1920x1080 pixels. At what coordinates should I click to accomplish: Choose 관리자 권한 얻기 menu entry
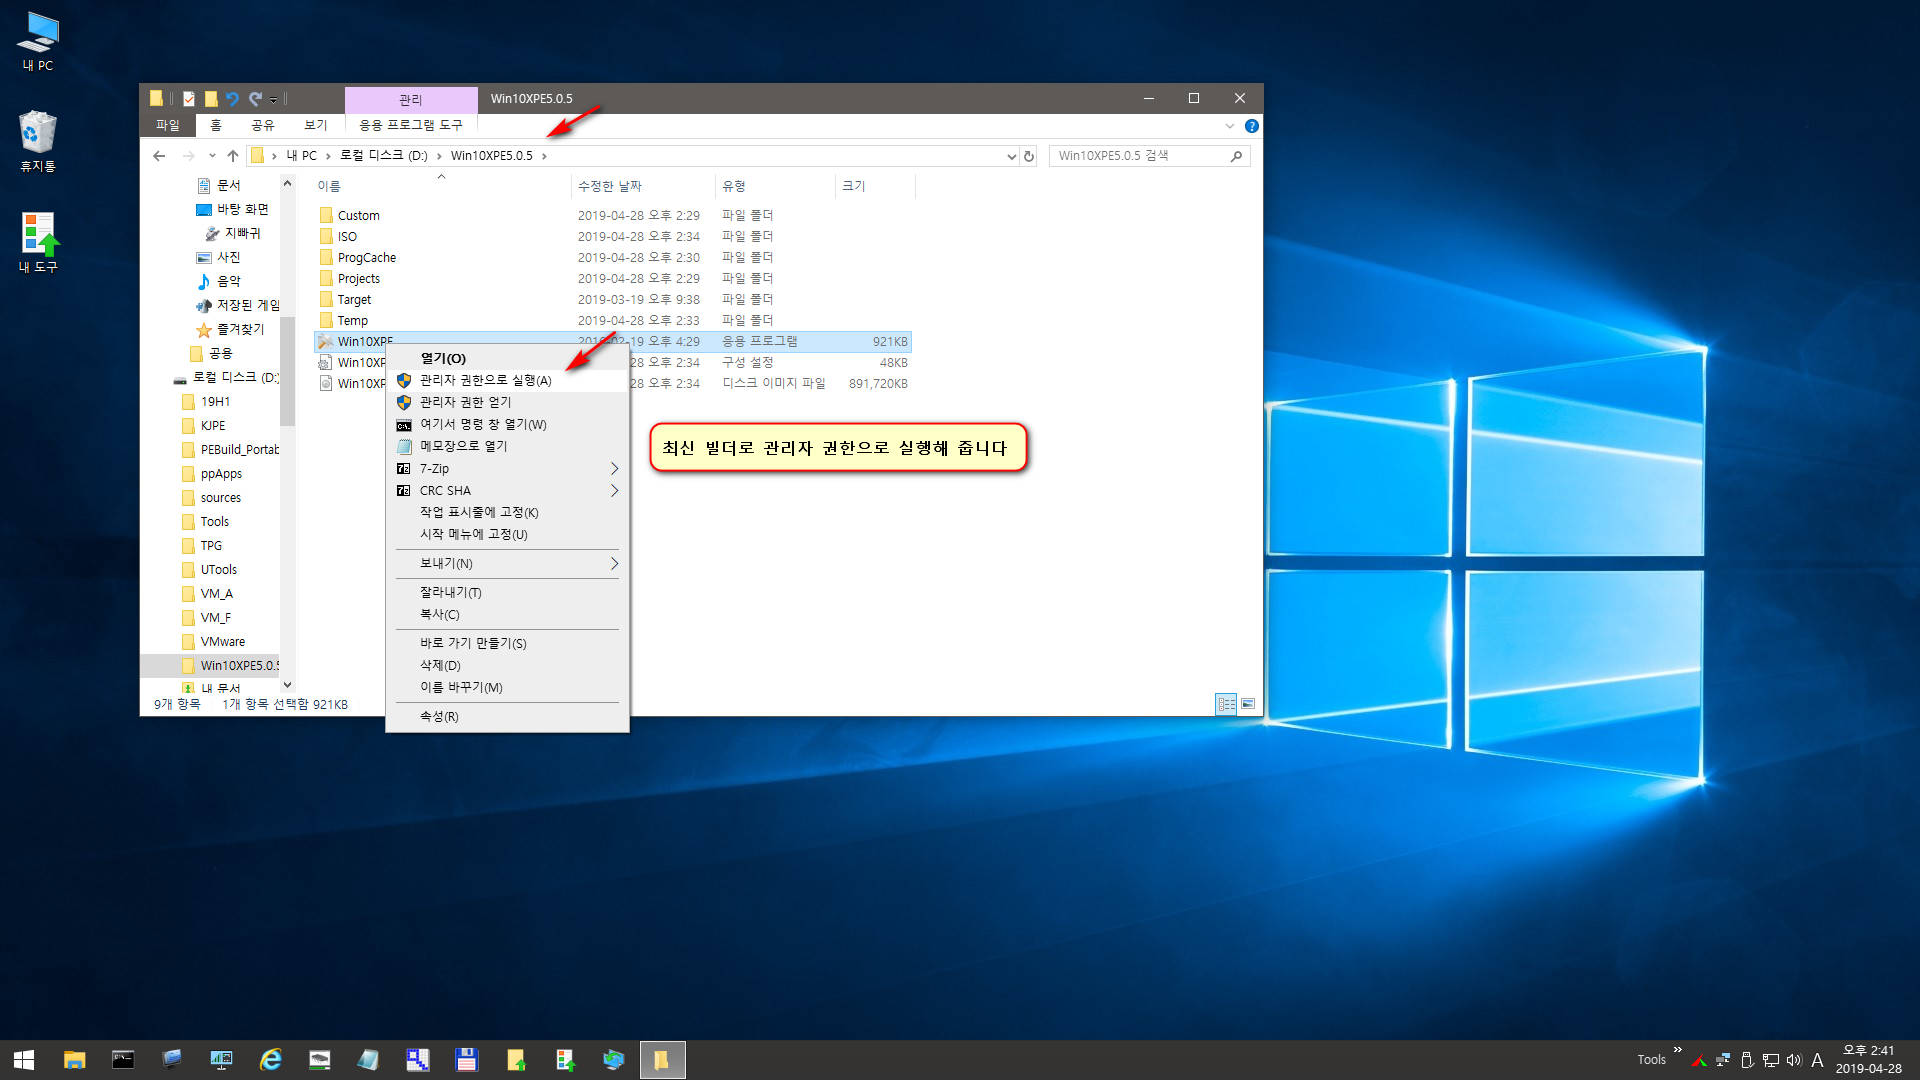[507, 402]
